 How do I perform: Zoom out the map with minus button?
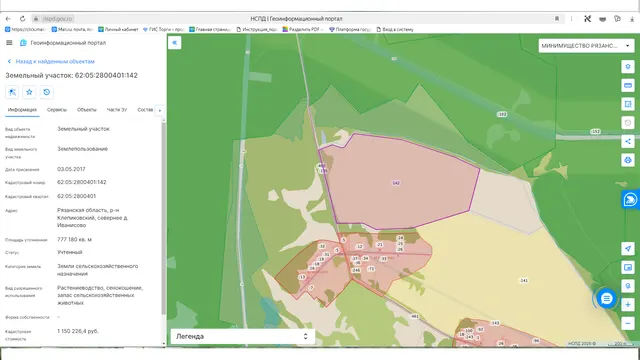click(x=628, y=323)
